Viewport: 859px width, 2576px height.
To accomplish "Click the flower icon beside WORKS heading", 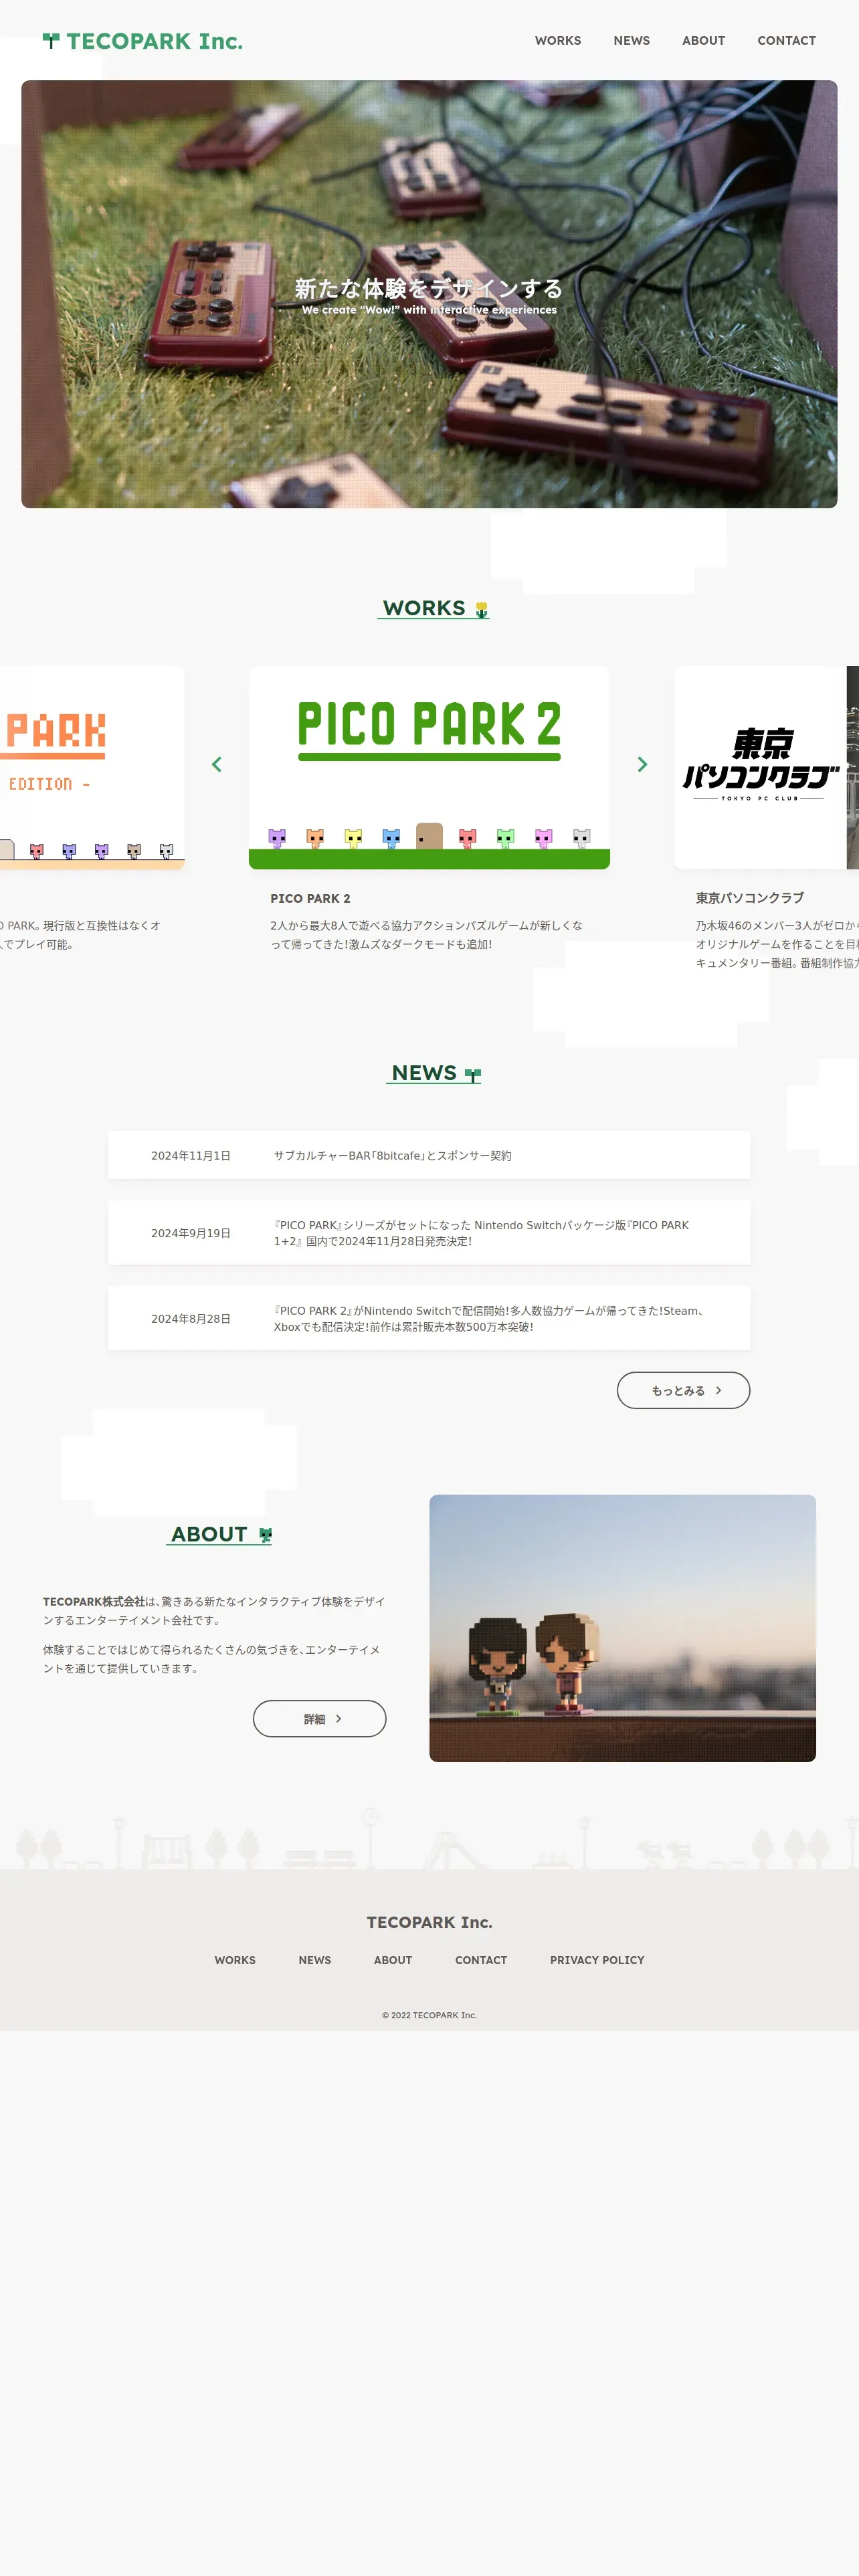I will (x=481, y=609).
